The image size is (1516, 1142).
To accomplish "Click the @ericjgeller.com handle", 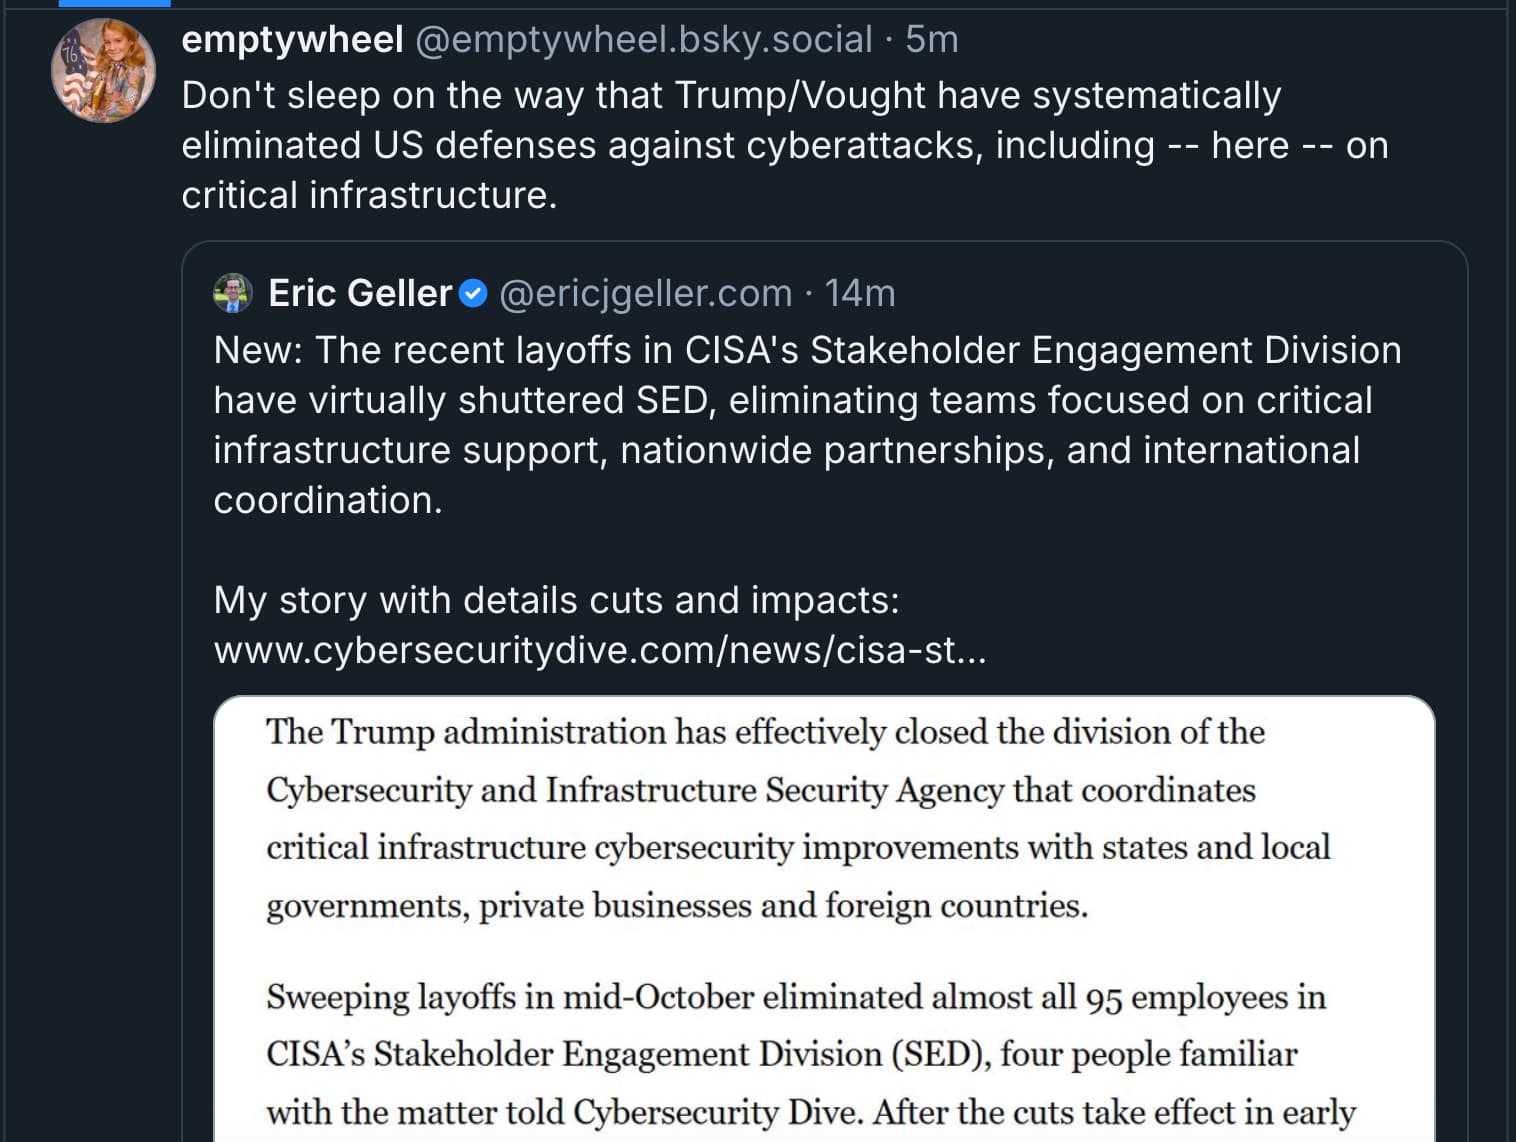I will pos(645,294).
